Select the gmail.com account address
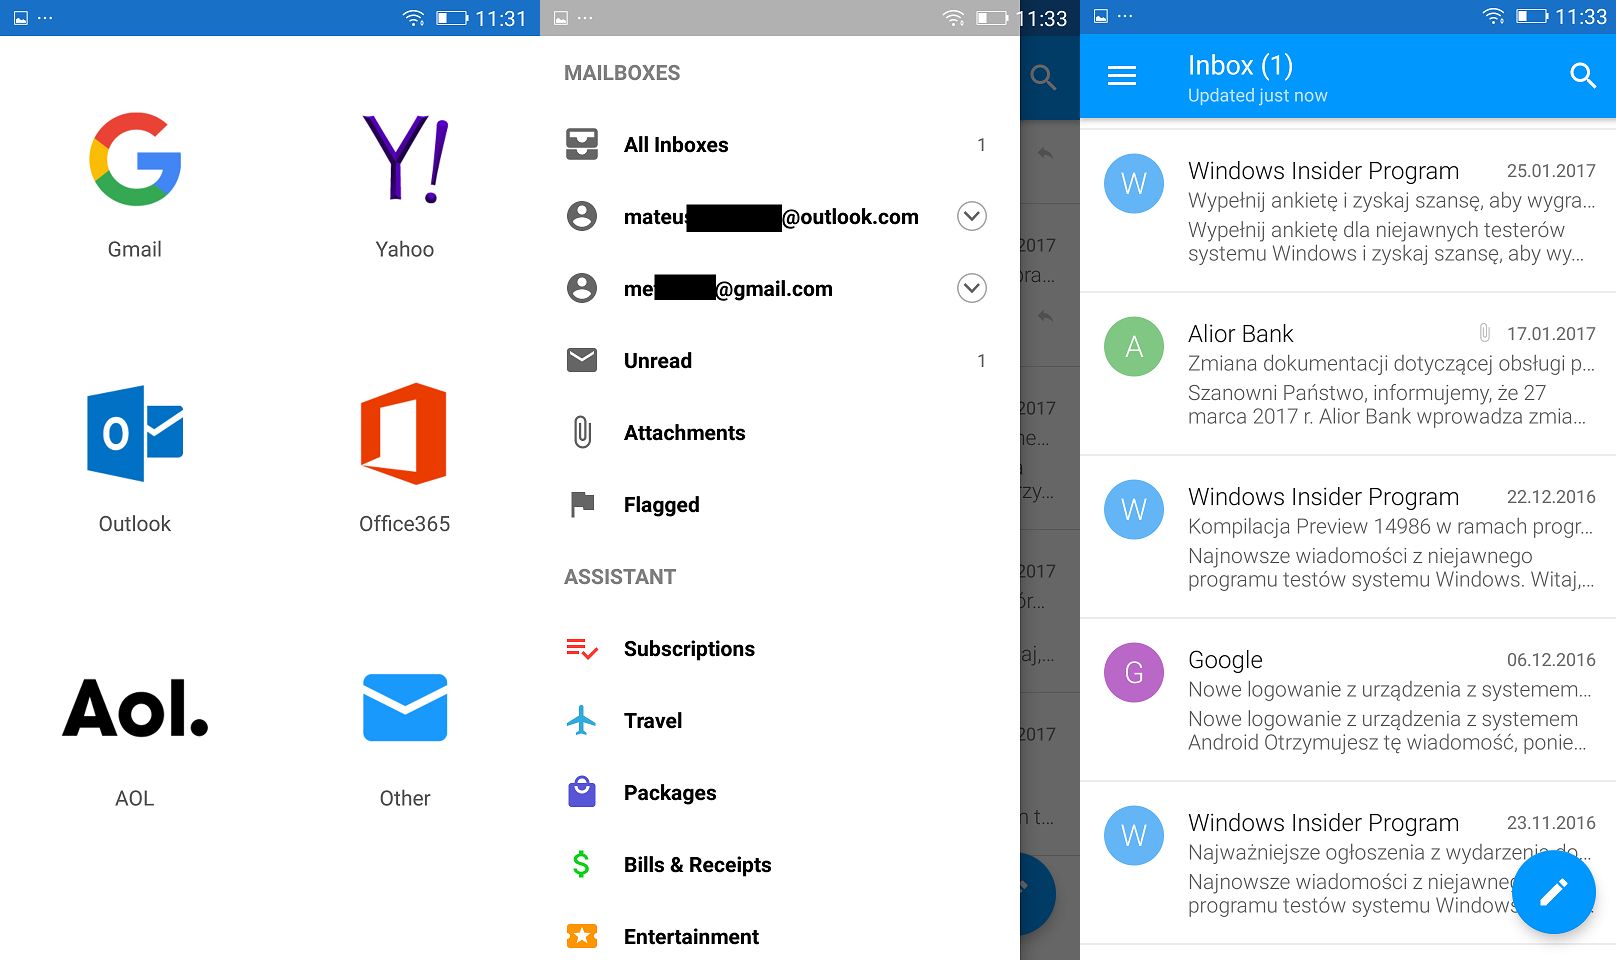 click(728, 289)
